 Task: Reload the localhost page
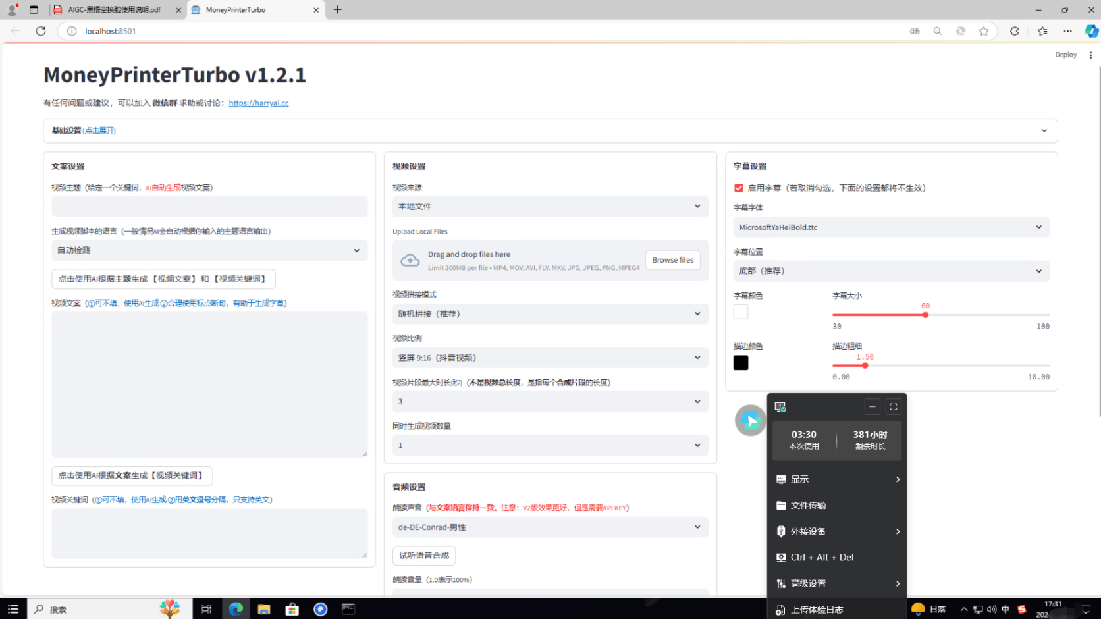[x=41, y=31]
